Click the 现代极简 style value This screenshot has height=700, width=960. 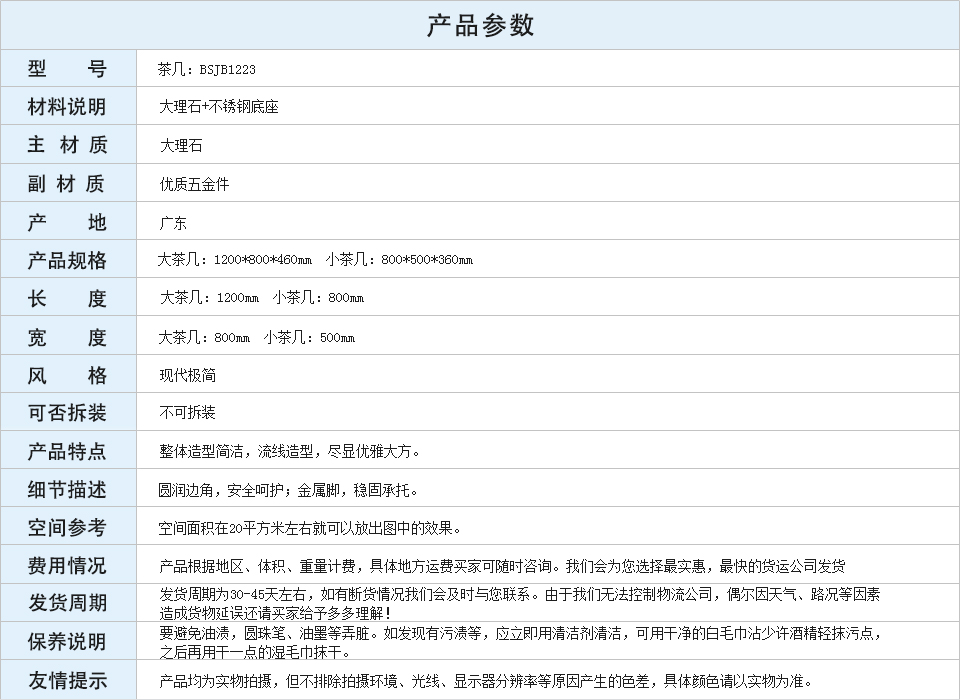187,375
